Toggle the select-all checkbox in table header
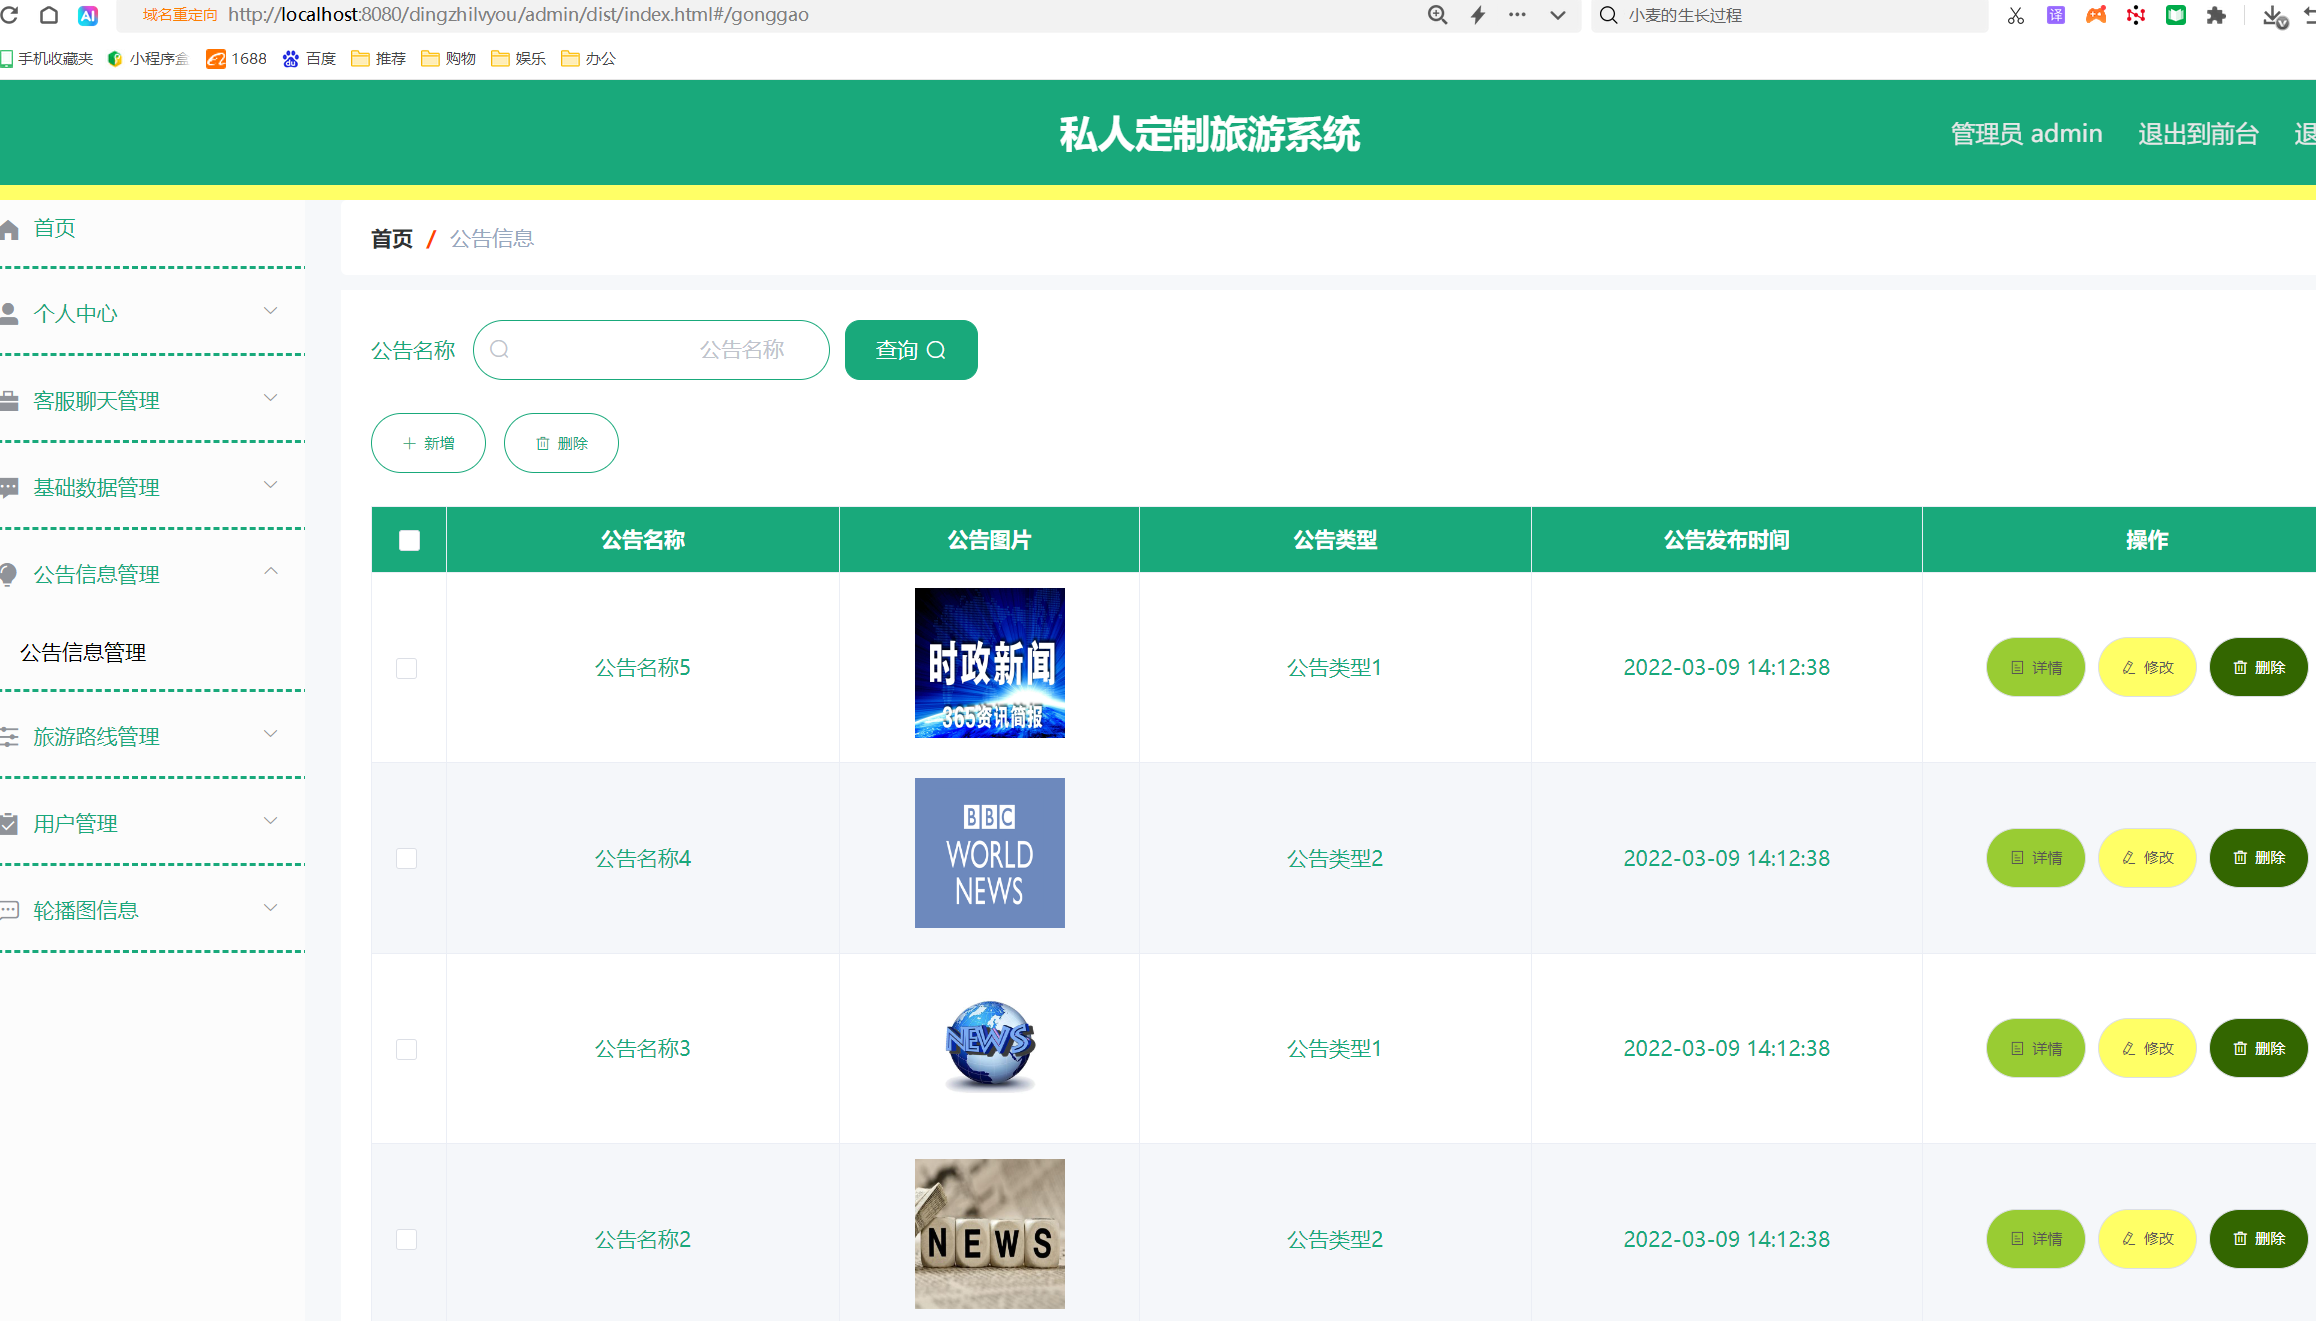Screen dimensions: 2316x1321 (409, 539)
